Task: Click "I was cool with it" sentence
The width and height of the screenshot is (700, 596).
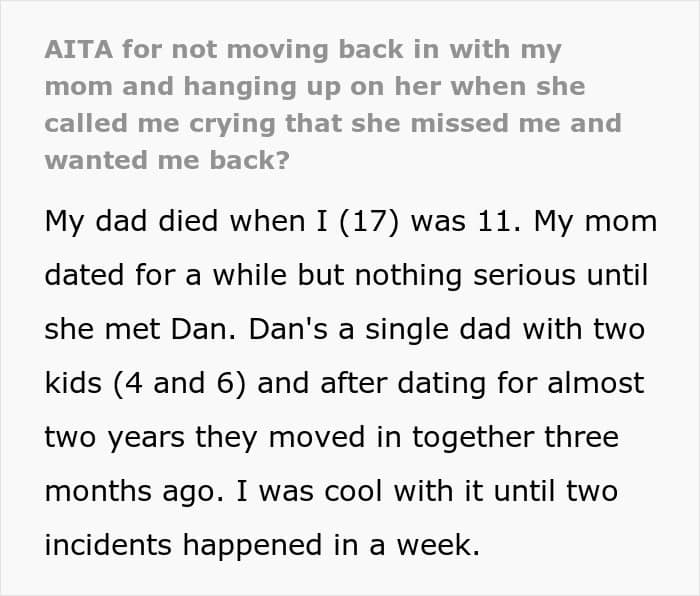Action: (362, 491)
